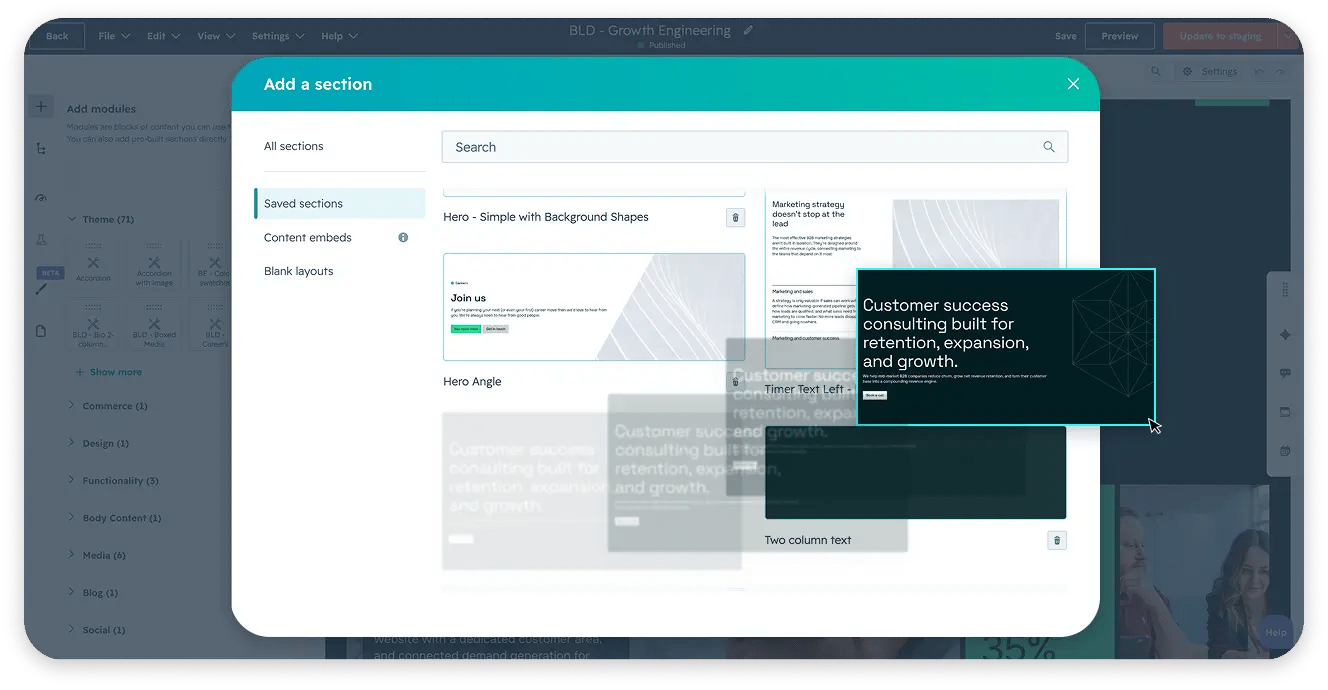1328x690 pixels.
Task: Open Blank layouts category
Action: [x=299, y=271]
